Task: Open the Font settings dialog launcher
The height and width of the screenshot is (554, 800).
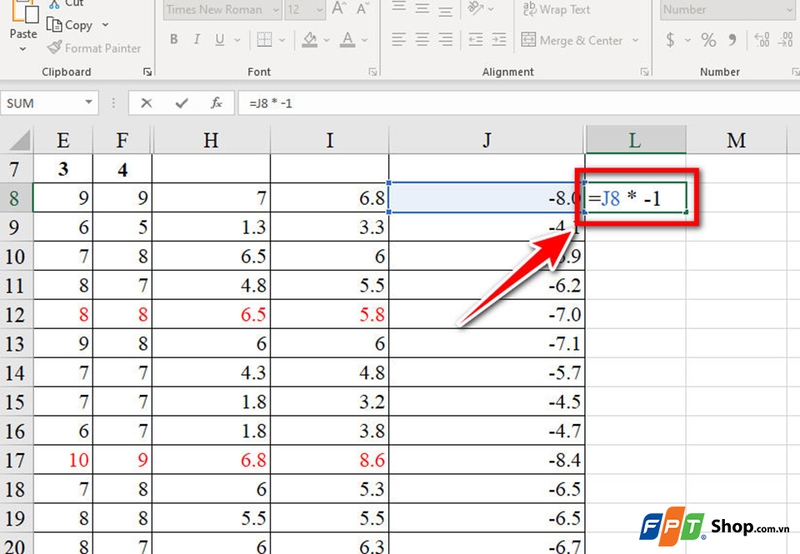Action: [373, 72]
